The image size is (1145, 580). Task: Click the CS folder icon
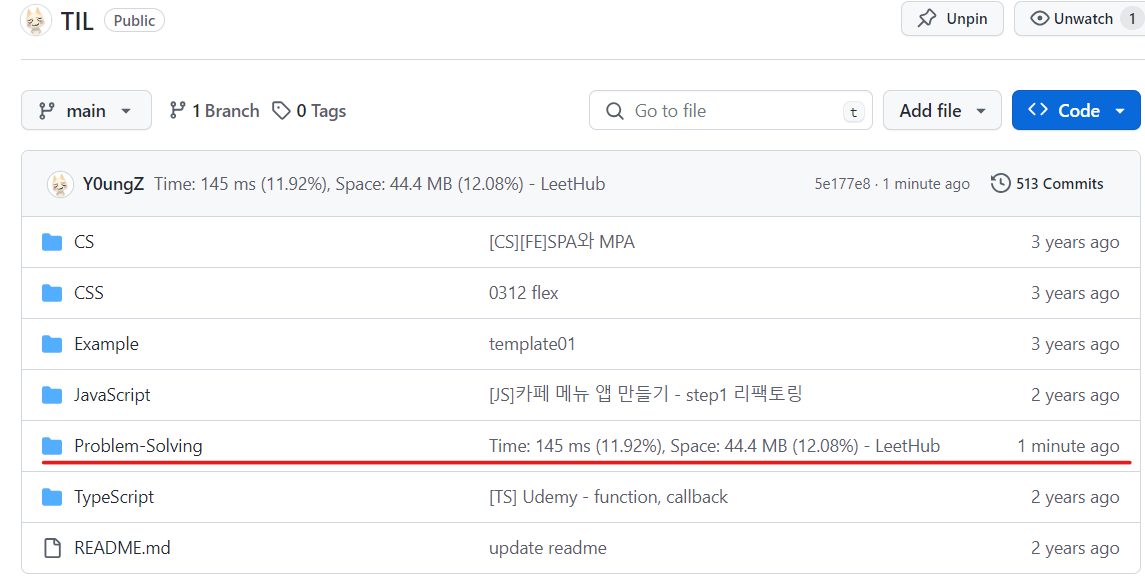coord(52,242)
